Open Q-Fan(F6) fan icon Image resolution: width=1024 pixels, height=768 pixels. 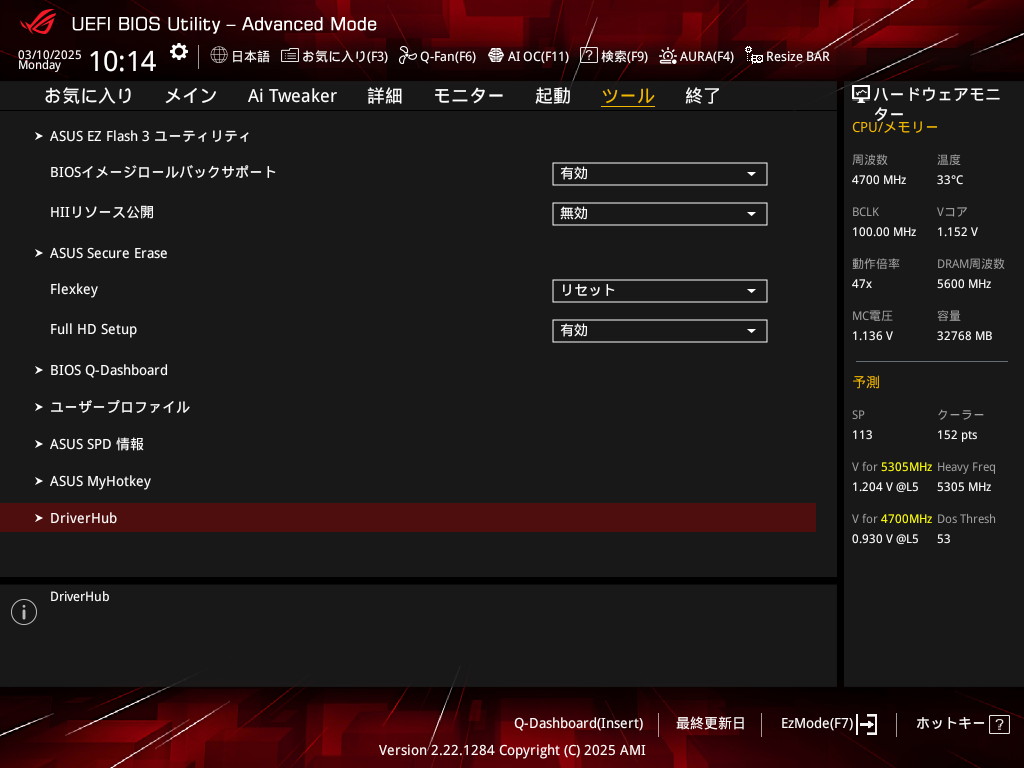(x=408, y=56)
